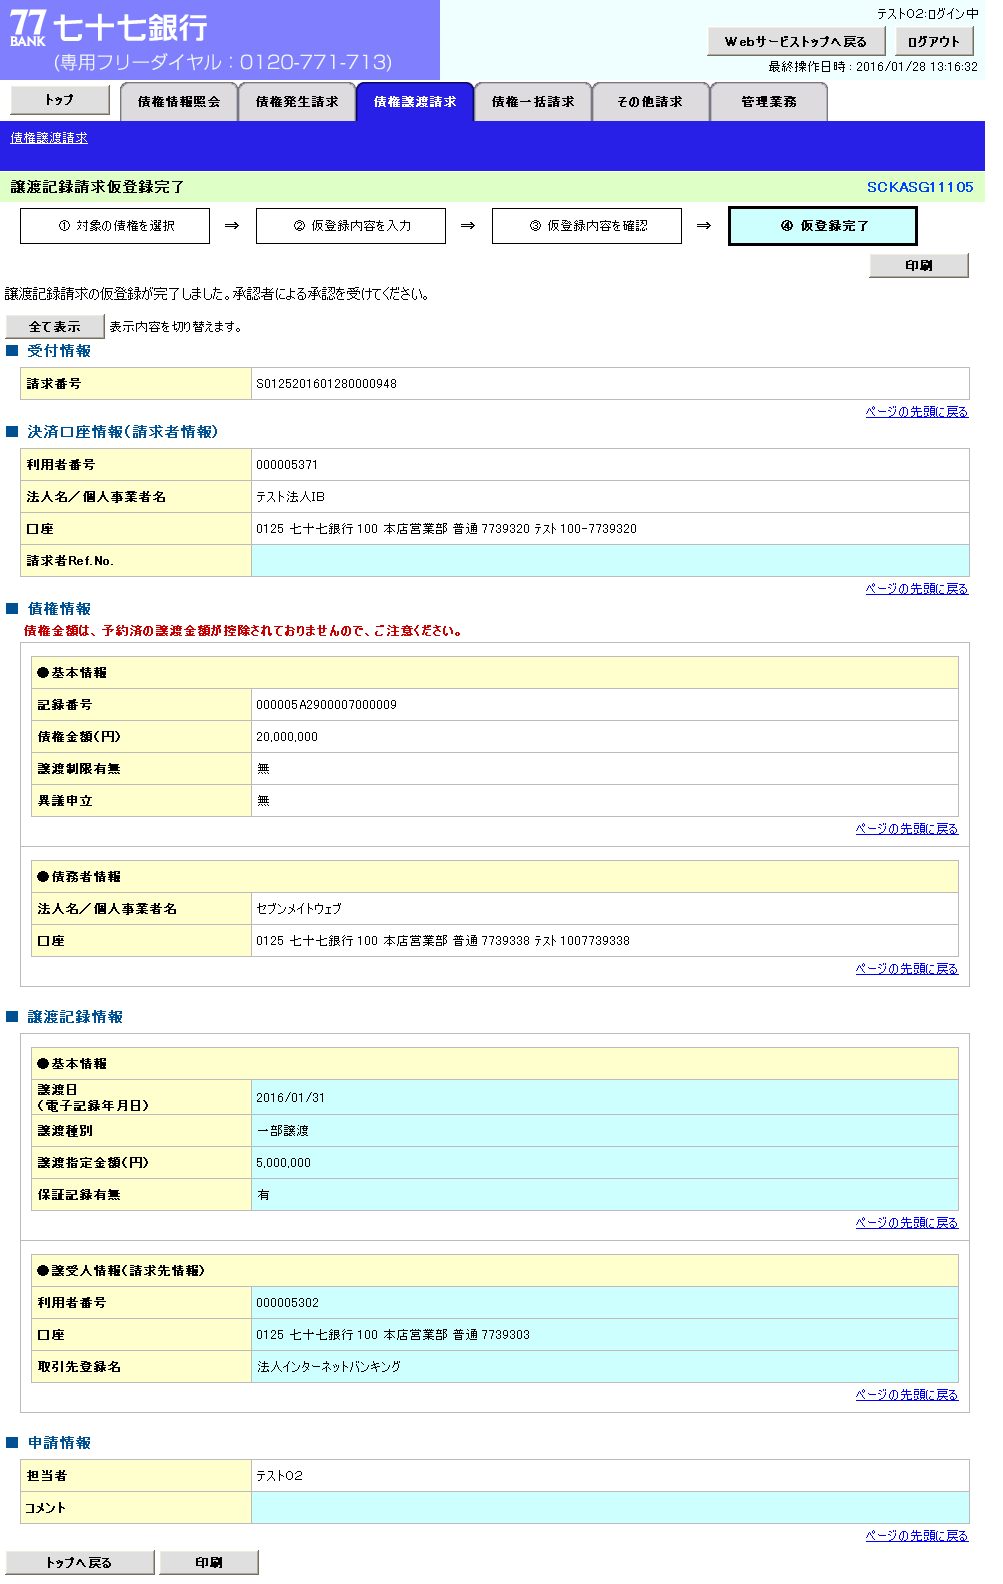
Task: Select record number 000005A2900007000009
Action: pos(326,705)
